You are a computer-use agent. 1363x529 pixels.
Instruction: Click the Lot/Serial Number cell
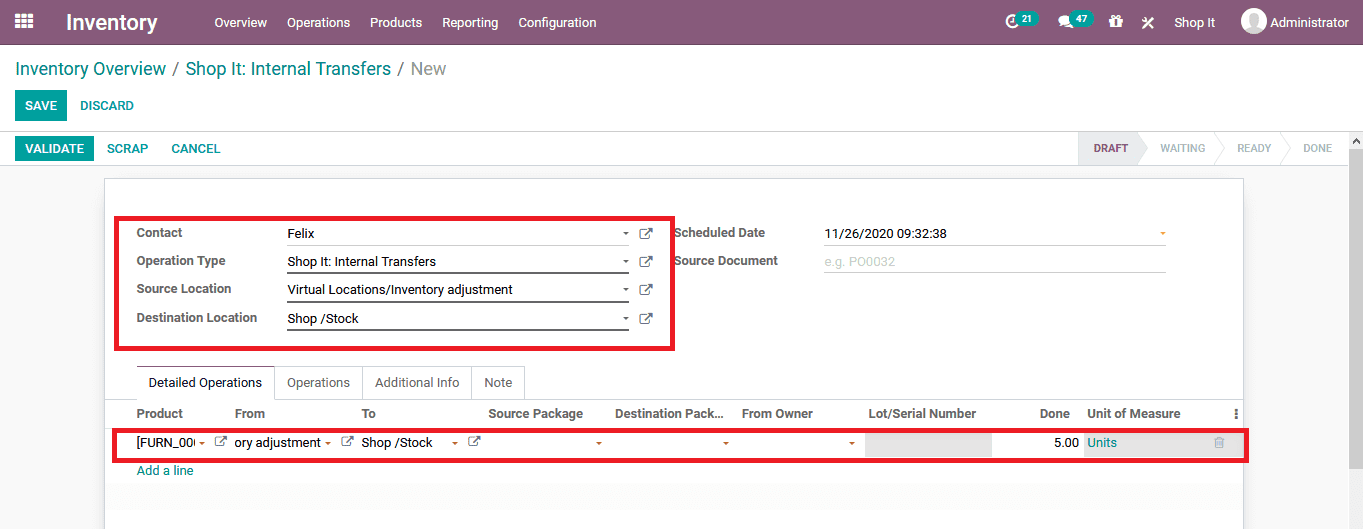928,443
